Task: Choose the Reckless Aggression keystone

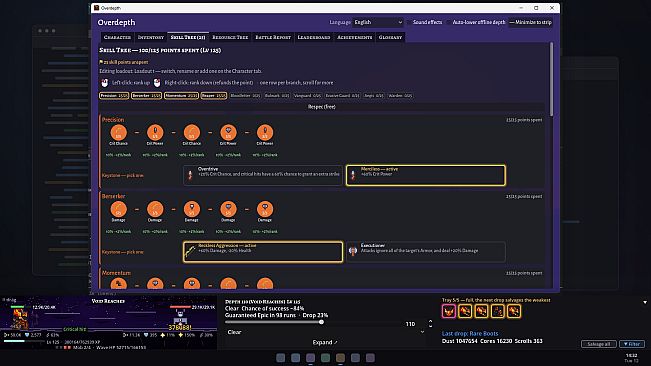Action: pyautogui.click(x=263, y=252)
